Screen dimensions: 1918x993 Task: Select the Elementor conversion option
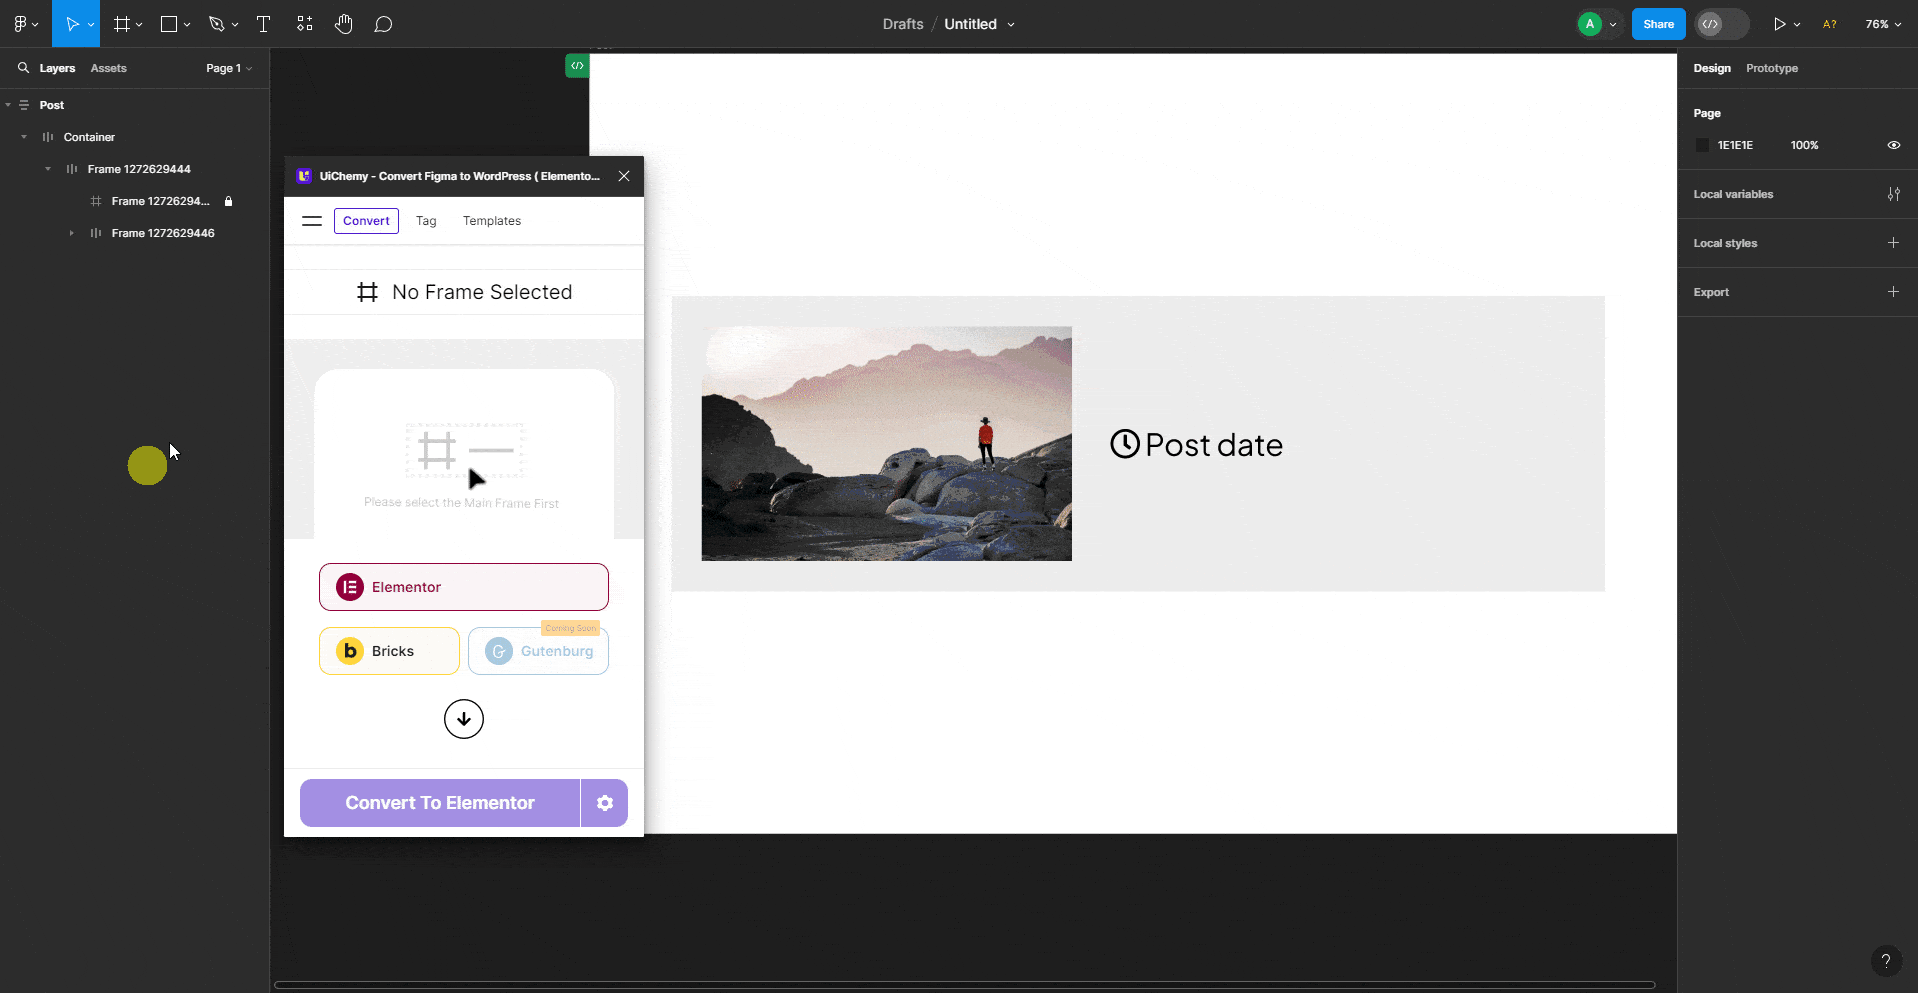coord(463,587)
